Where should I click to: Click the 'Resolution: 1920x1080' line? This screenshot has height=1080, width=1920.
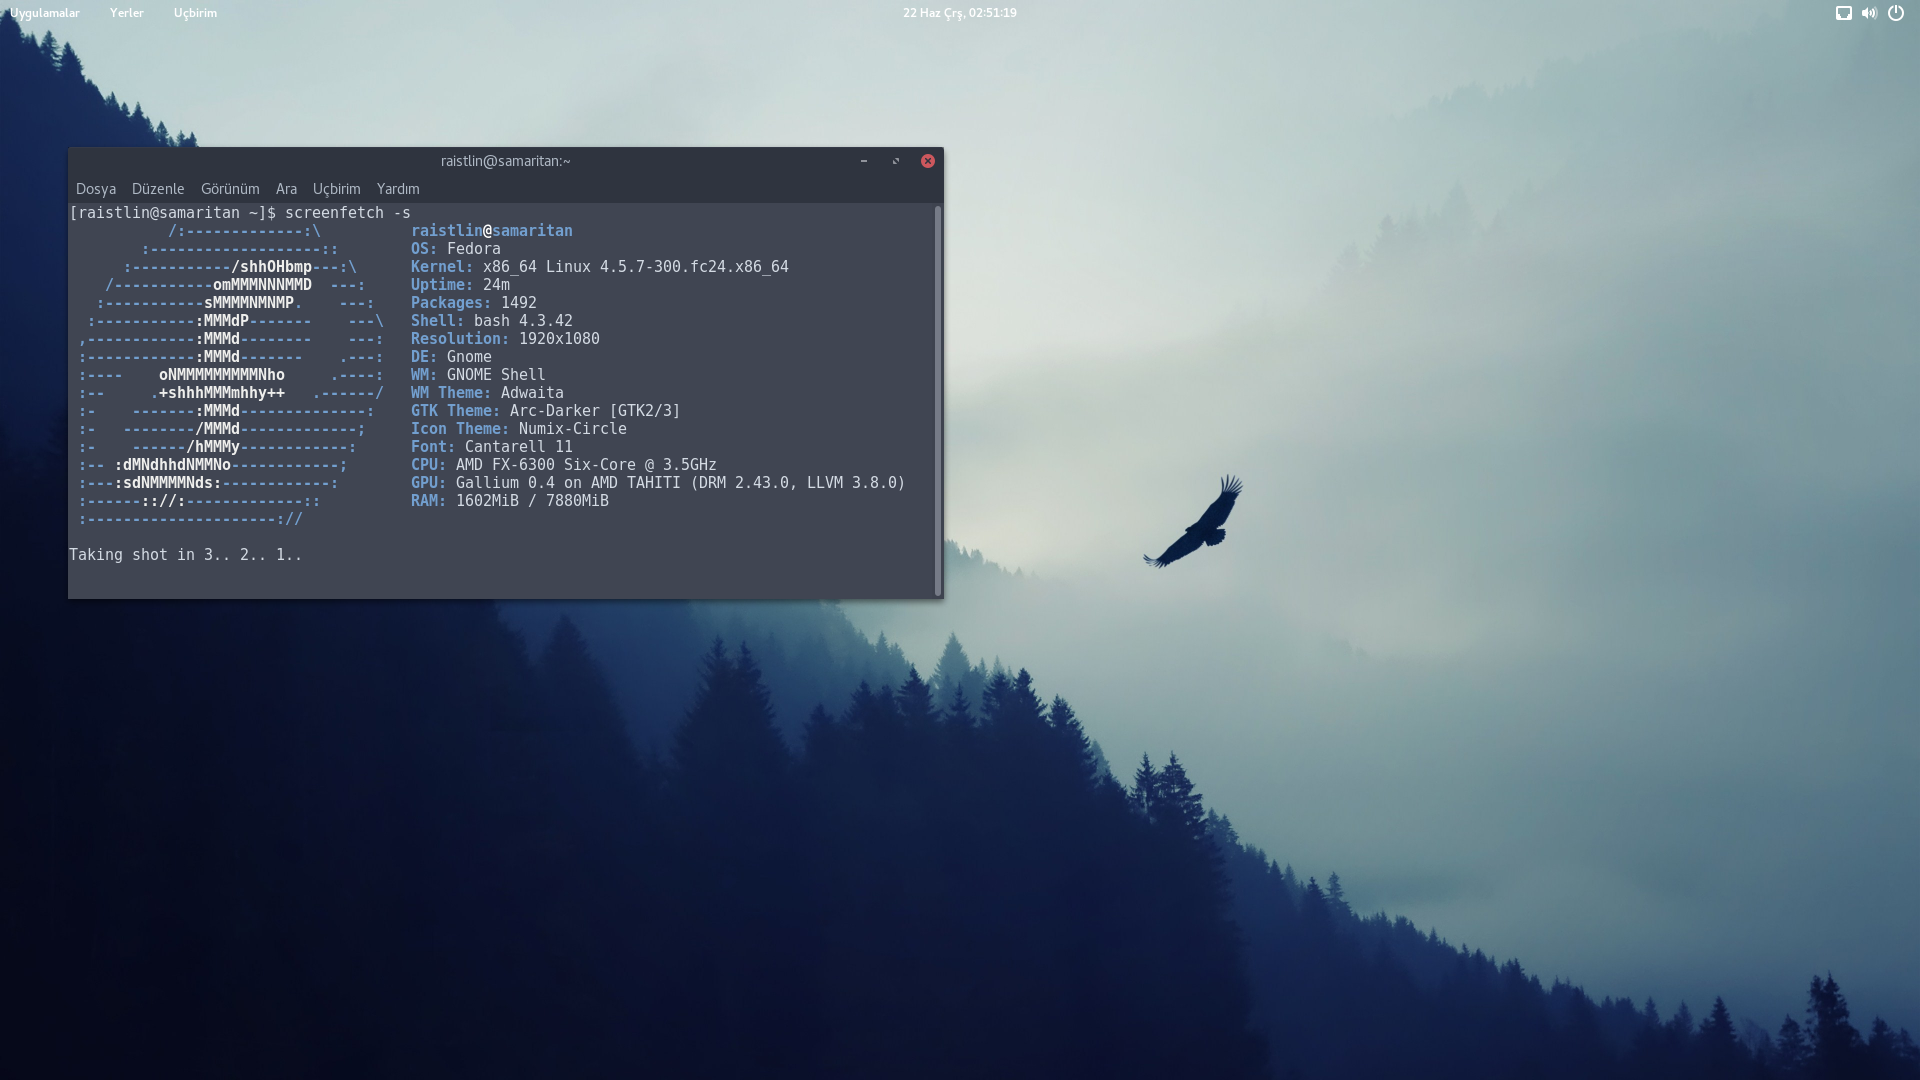pos(505,339)
